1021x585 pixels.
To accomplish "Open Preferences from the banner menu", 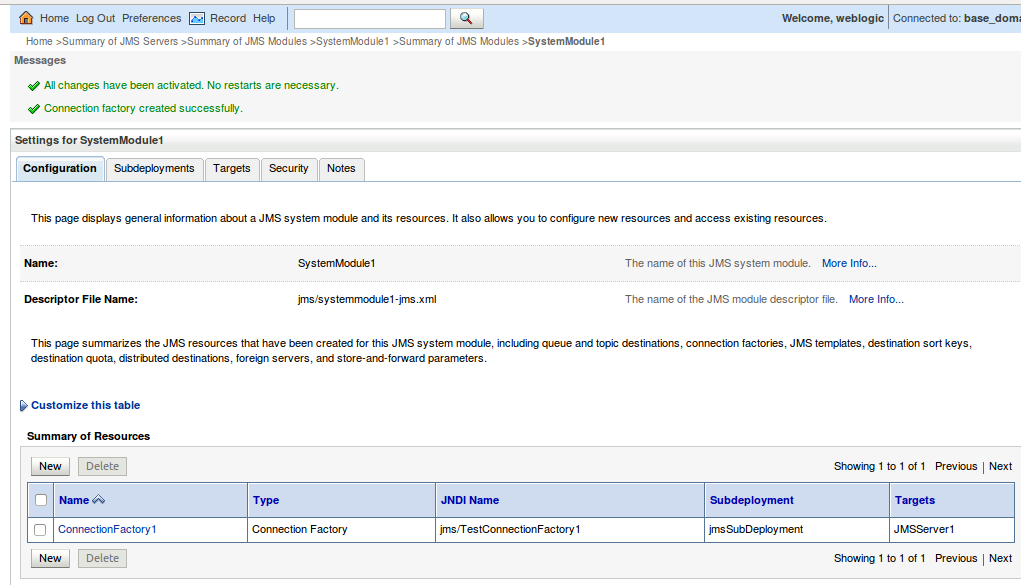I will (x=151, y=17).
